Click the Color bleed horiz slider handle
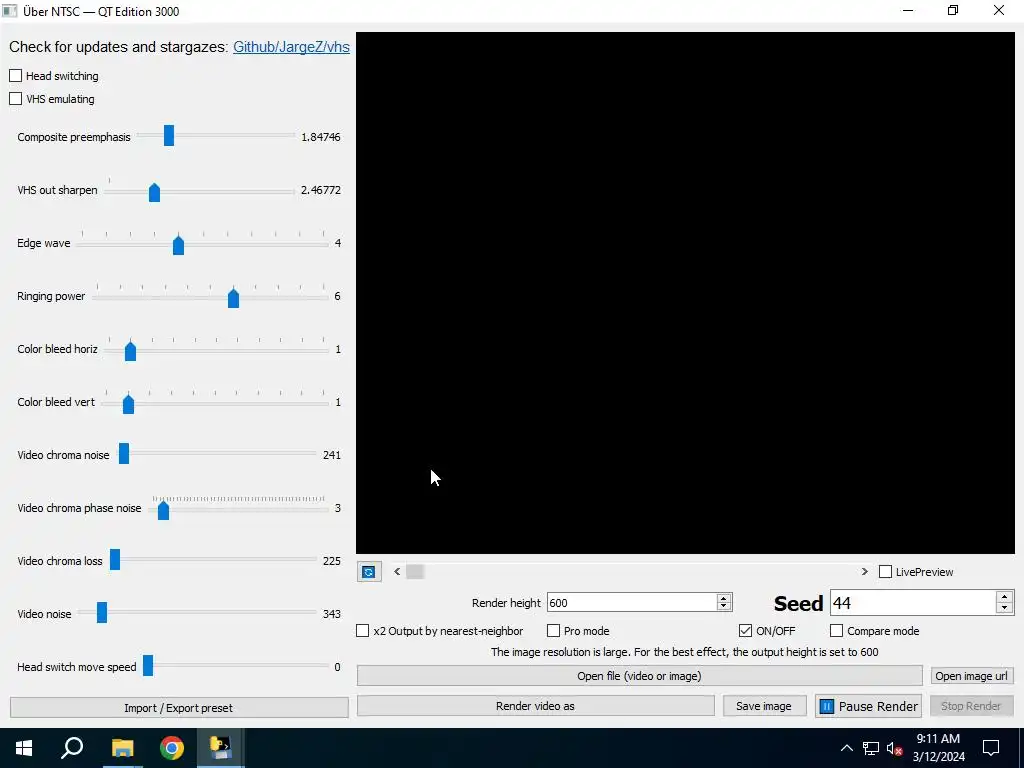This screenshot has width=1024, height=768. [131, 351]
